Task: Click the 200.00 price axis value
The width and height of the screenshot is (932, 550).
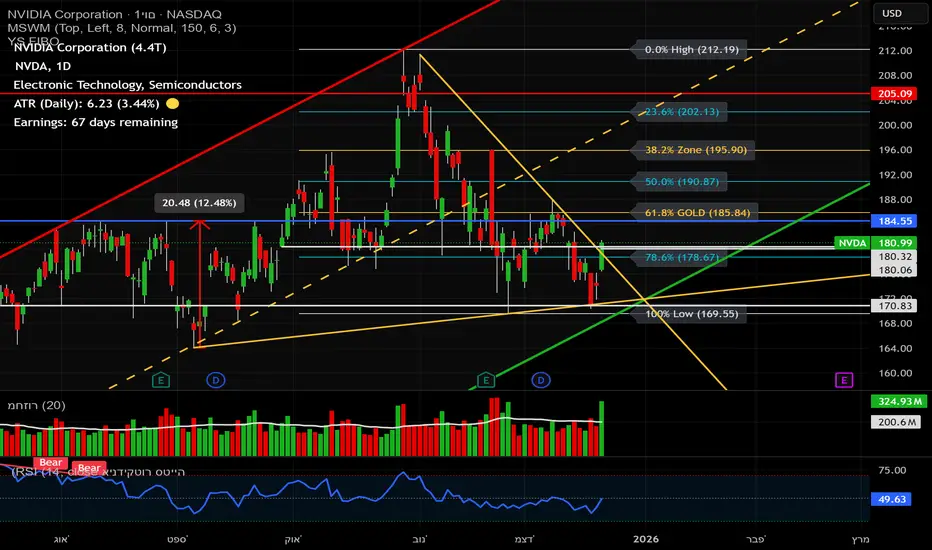Action: pyautogui.click(x=895, y=125)
